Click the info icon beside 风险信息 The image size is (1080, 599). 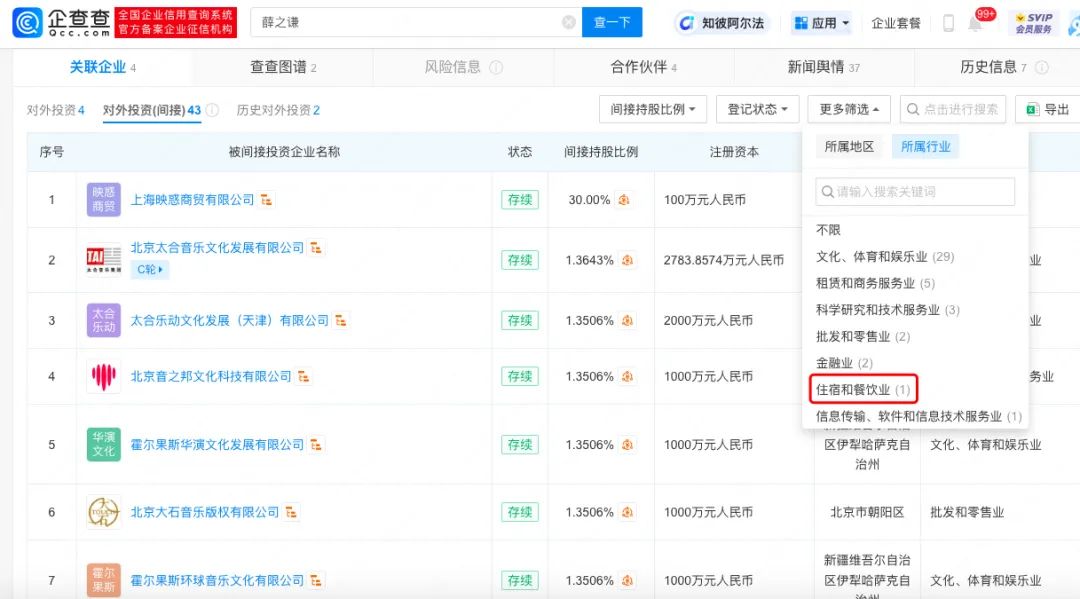click(496, 67)
